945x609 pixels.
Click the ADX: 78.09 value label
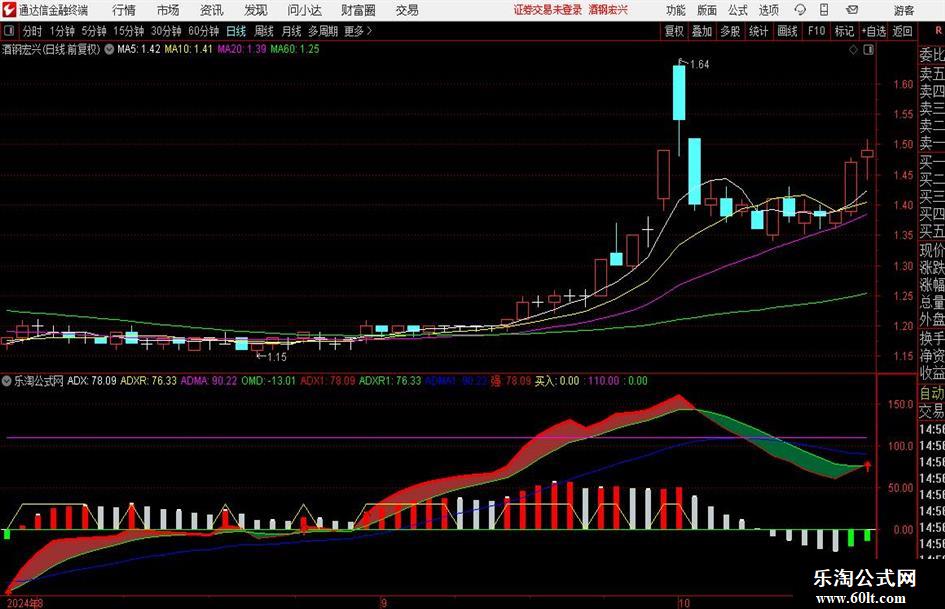[x=92, y=381]
